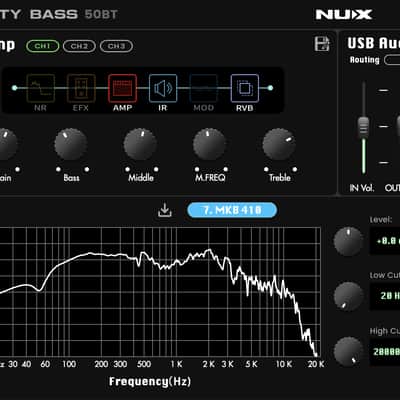The width and height of the screenshot is (400, 400).
Task: Switch to channel CH3
Action: pos(116,46)
